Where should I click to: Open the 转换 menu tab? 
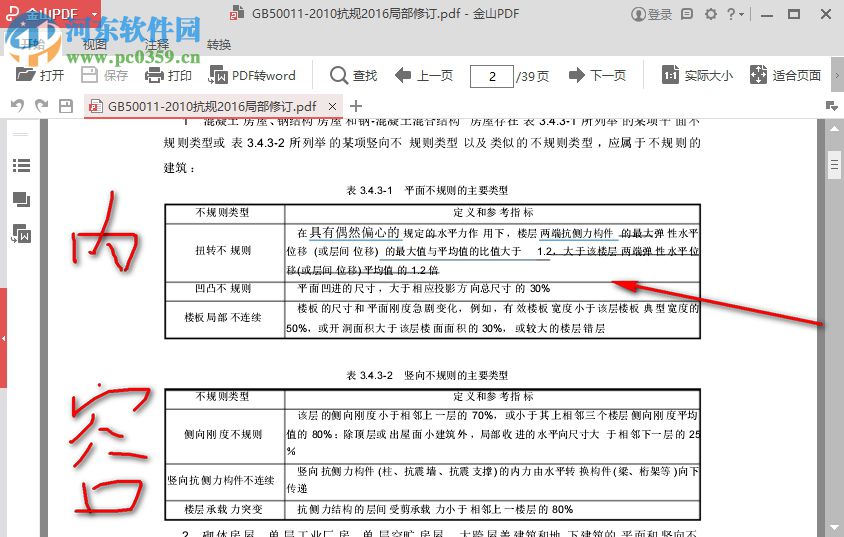(x=219, y=45)
